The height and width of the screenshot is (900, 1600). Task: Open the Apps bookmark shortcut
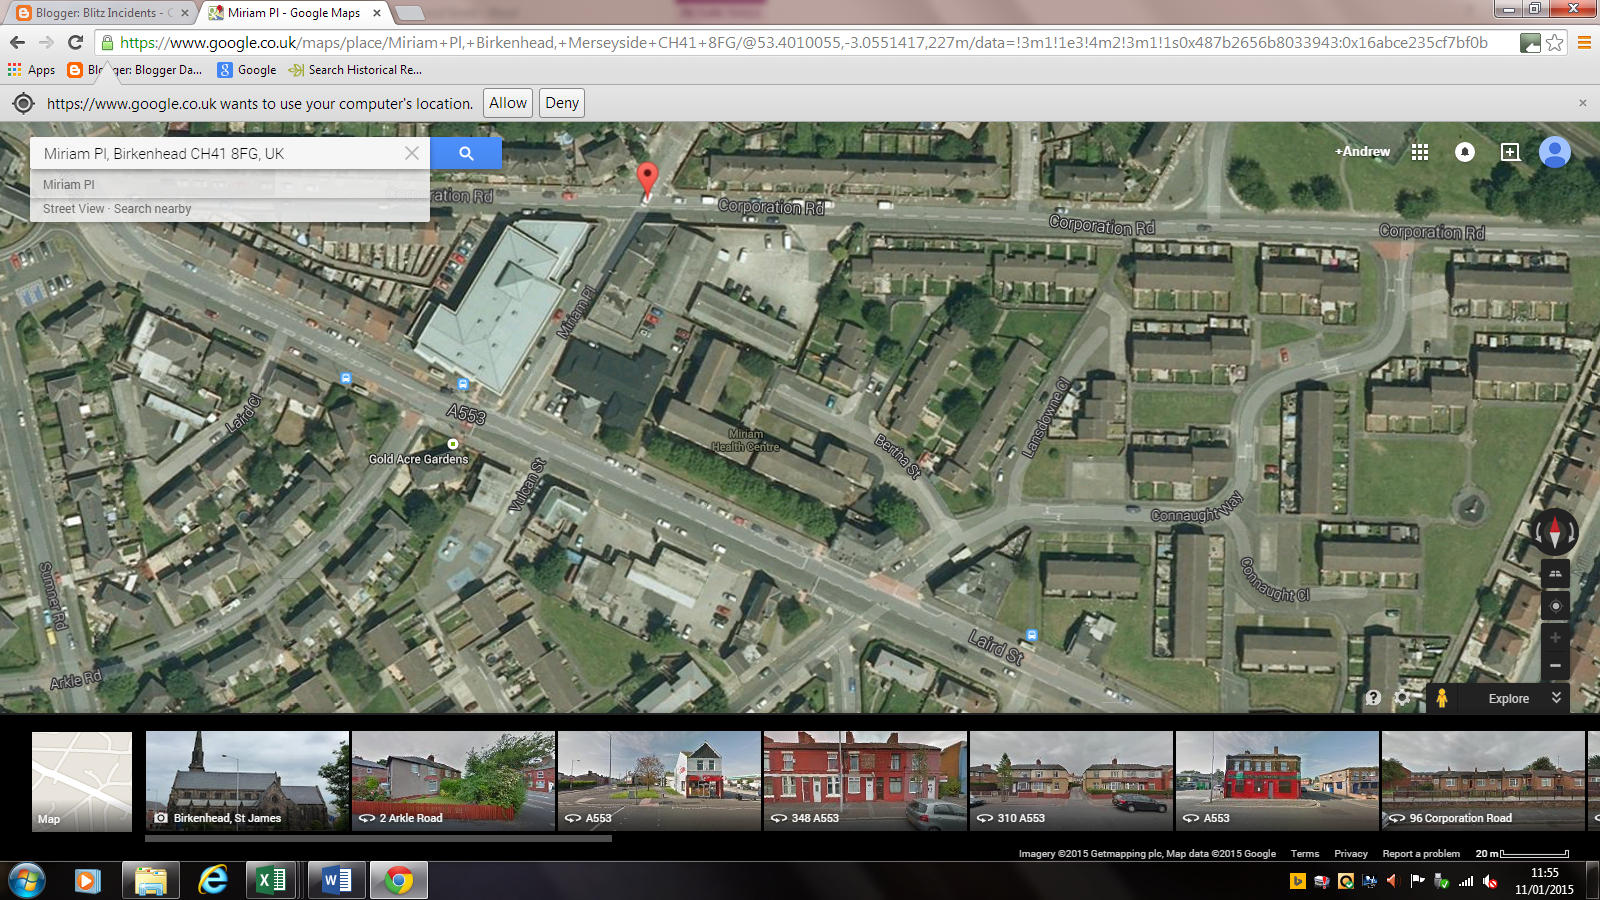pos(31,70)
